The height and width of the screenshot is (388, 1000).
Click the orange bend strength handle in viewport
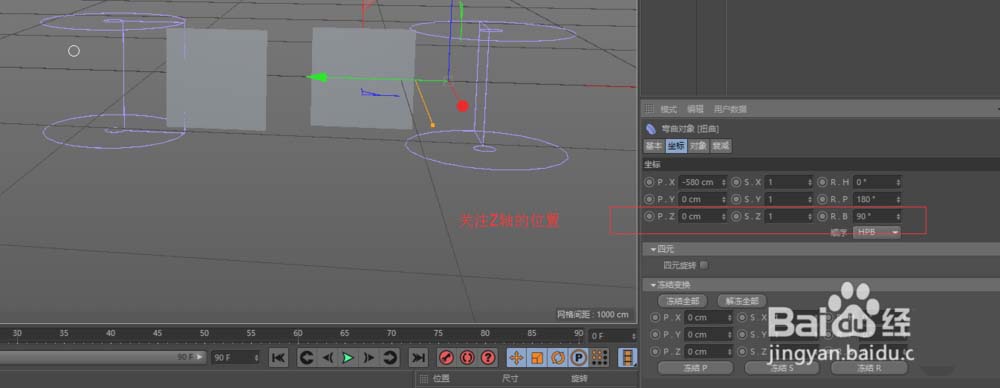tap(432, 125)
